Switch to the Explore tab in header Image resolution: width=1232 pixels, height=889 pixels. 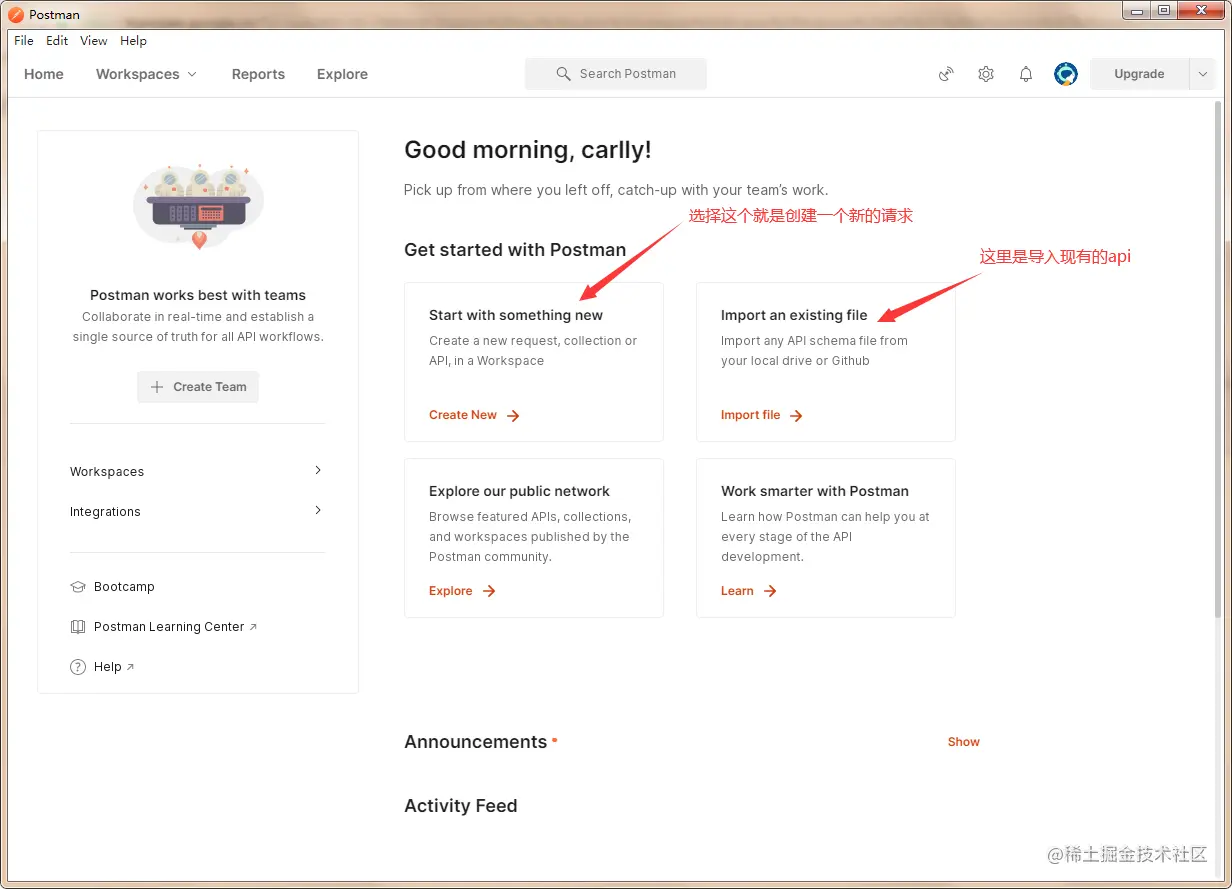pyautogui.click(x=342, y=74)
